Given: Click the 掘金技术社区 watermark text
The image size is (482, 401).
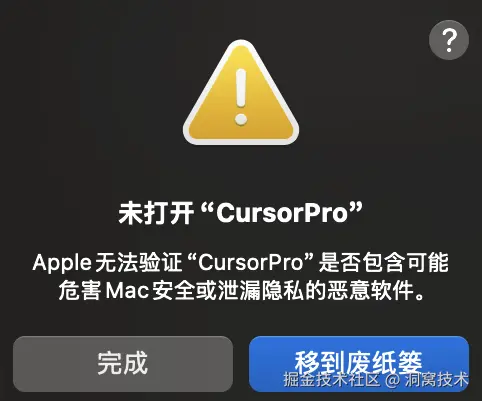Looking at the screenshot, I should click(332, 379).
